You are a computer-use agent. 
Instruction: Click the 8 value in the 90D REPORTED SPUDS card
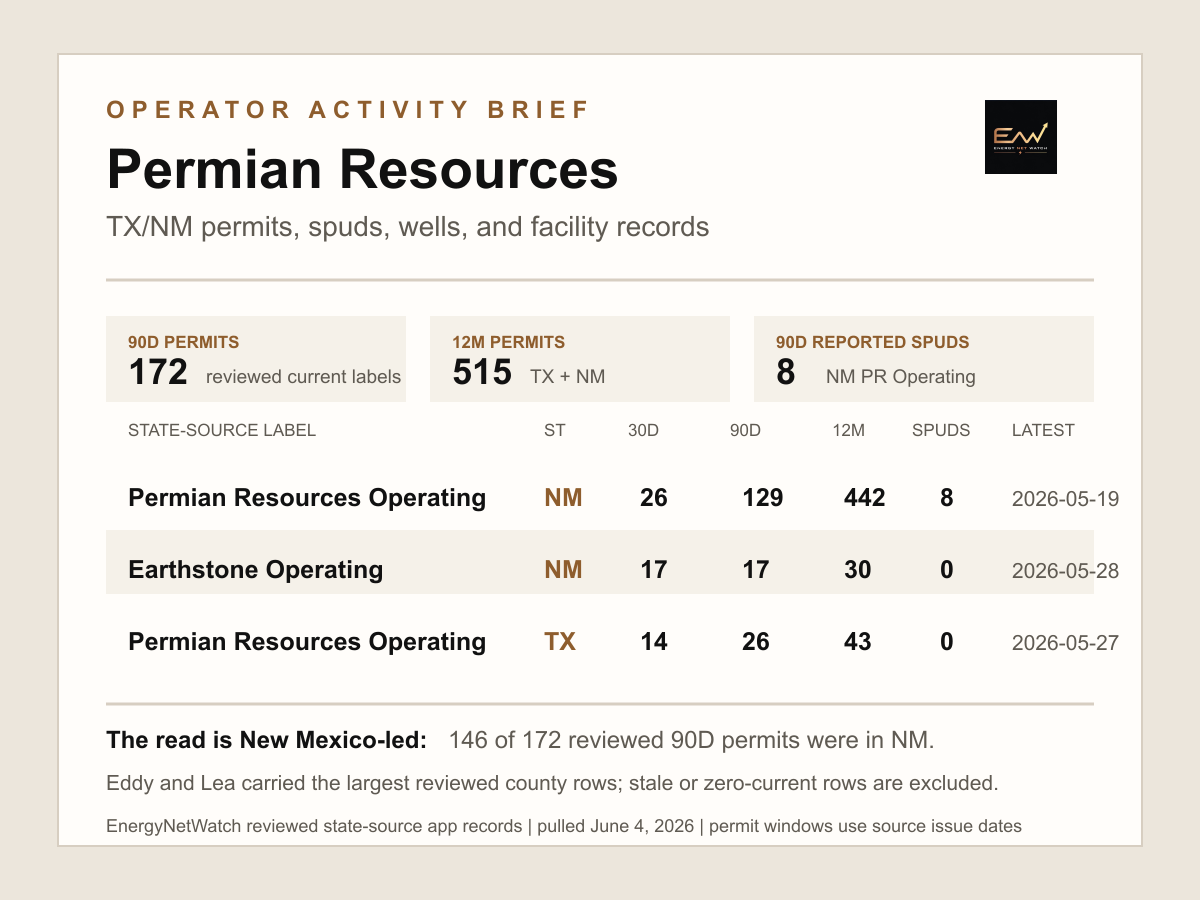coord(786,373)
